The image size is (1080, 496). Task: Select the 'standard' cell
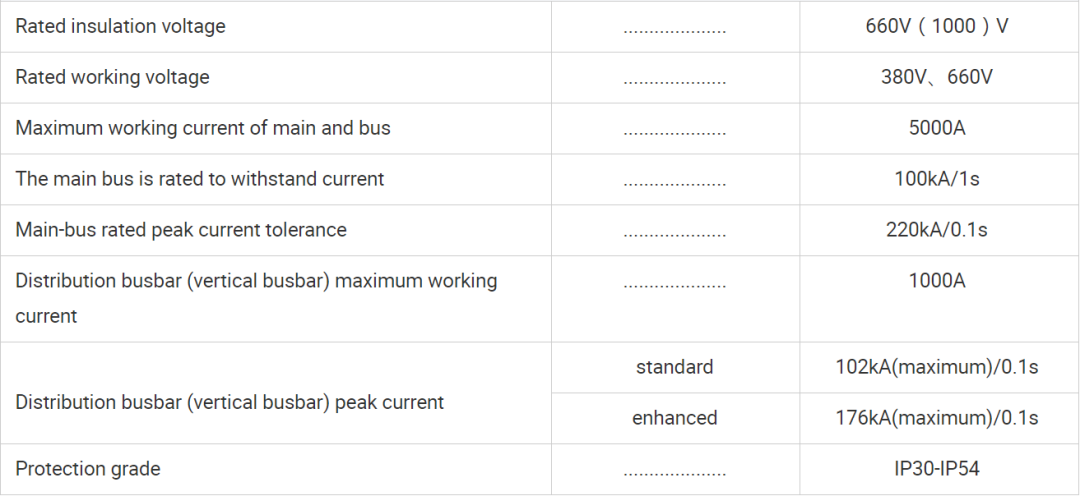click(675, 367)
